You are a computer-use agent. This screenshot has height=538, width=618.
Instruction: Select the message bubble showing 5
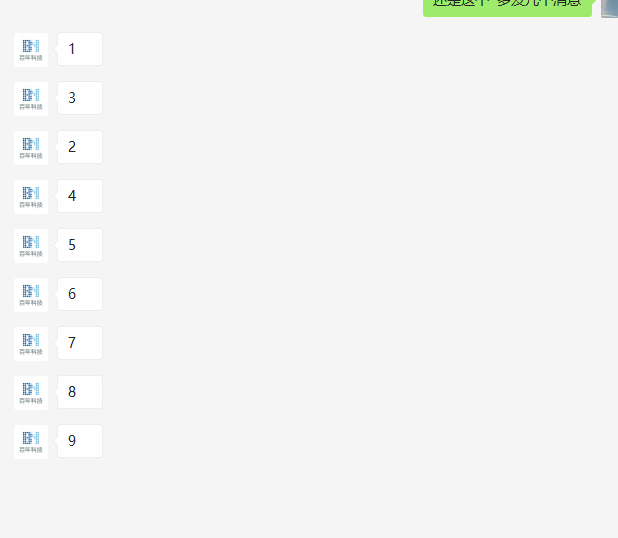[80, 245]
